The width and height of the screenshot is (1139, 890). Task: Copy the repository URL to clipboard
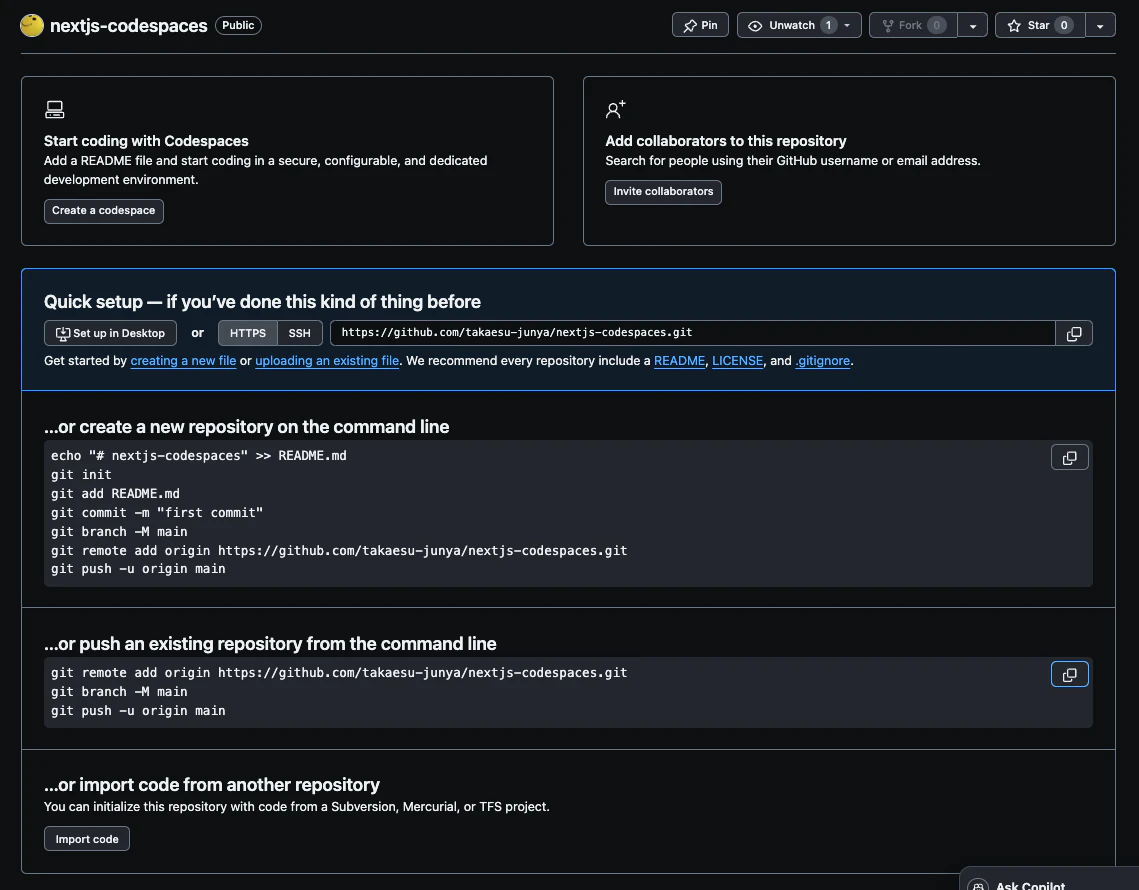pyautogui.click(x=1074, y=333)
